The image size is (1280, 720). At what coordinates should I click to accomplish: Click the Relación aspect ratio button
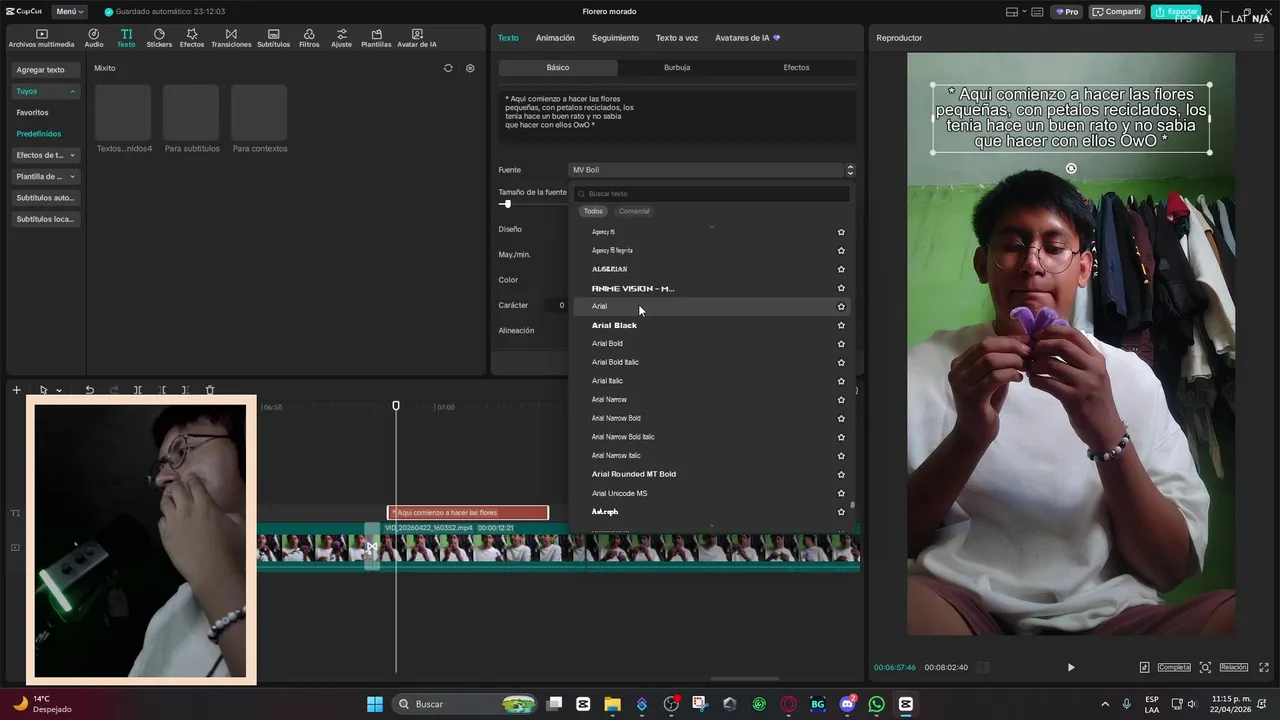point(1233,667)
